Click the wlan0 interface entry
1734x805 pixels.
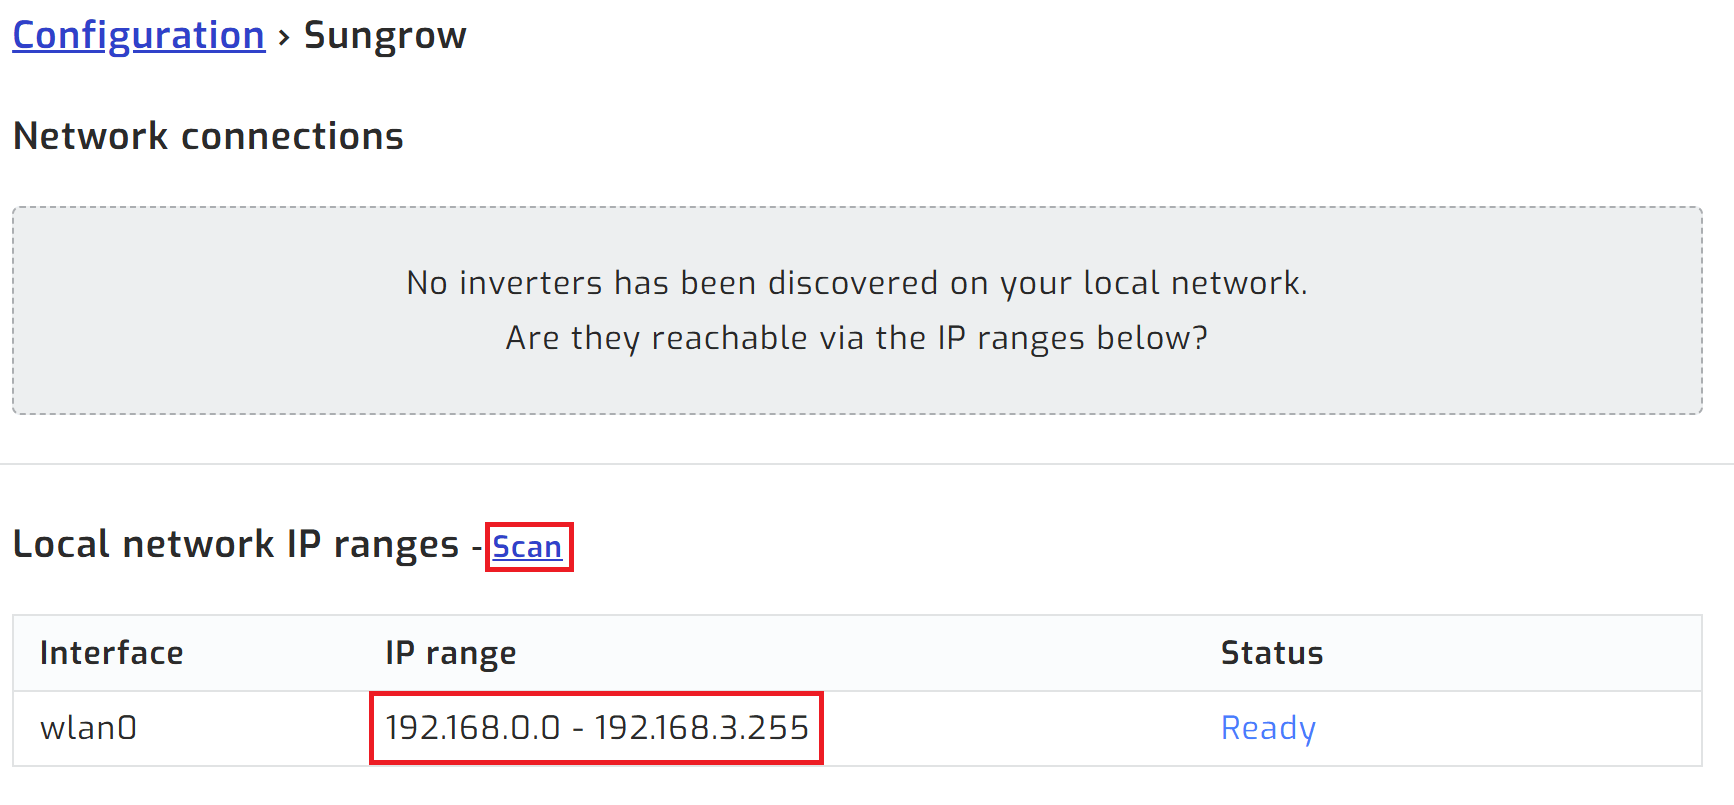(87, 727)
